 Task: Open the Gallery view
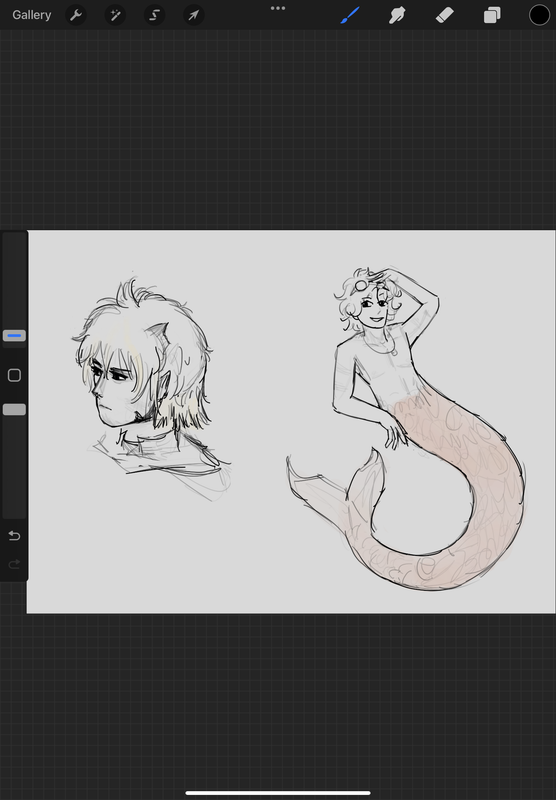pos(32,15)
